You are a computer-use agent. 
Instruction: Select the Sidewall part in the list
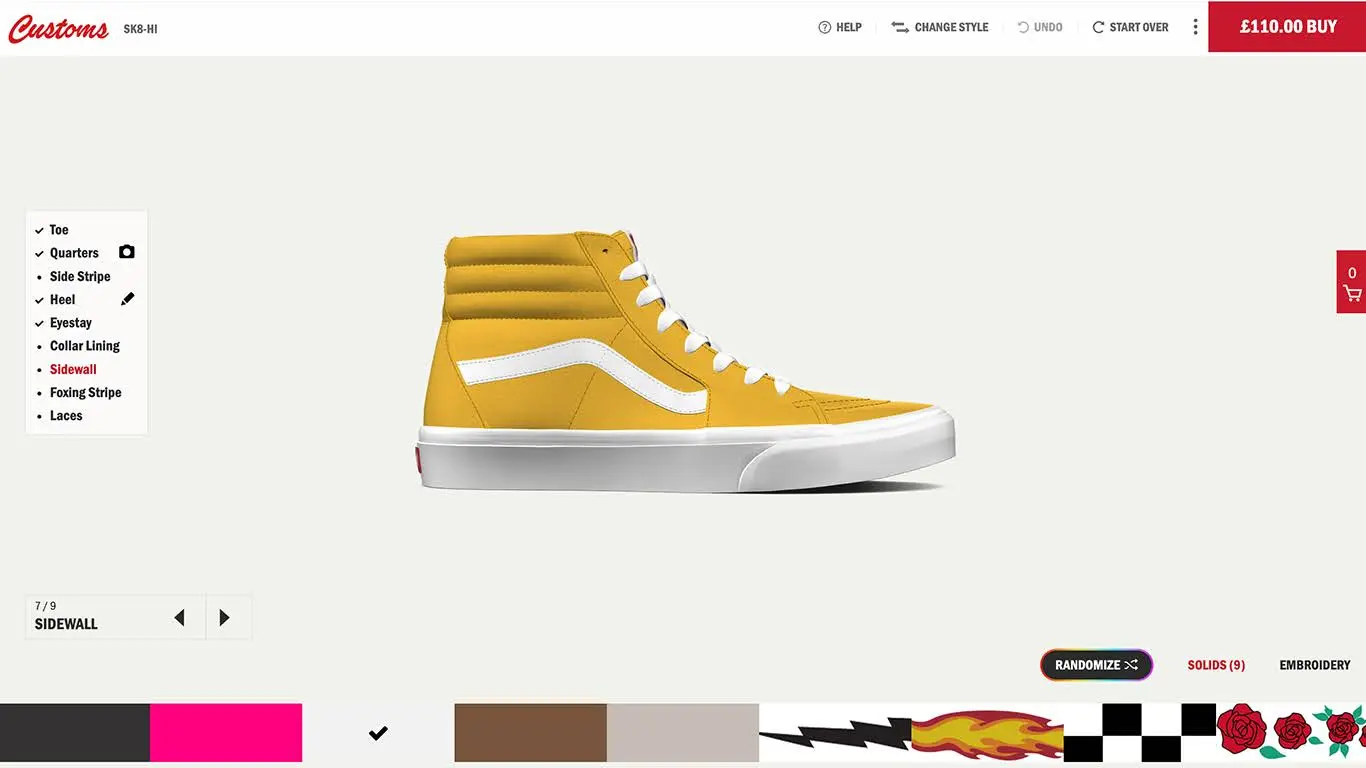[x=72, y=369]
